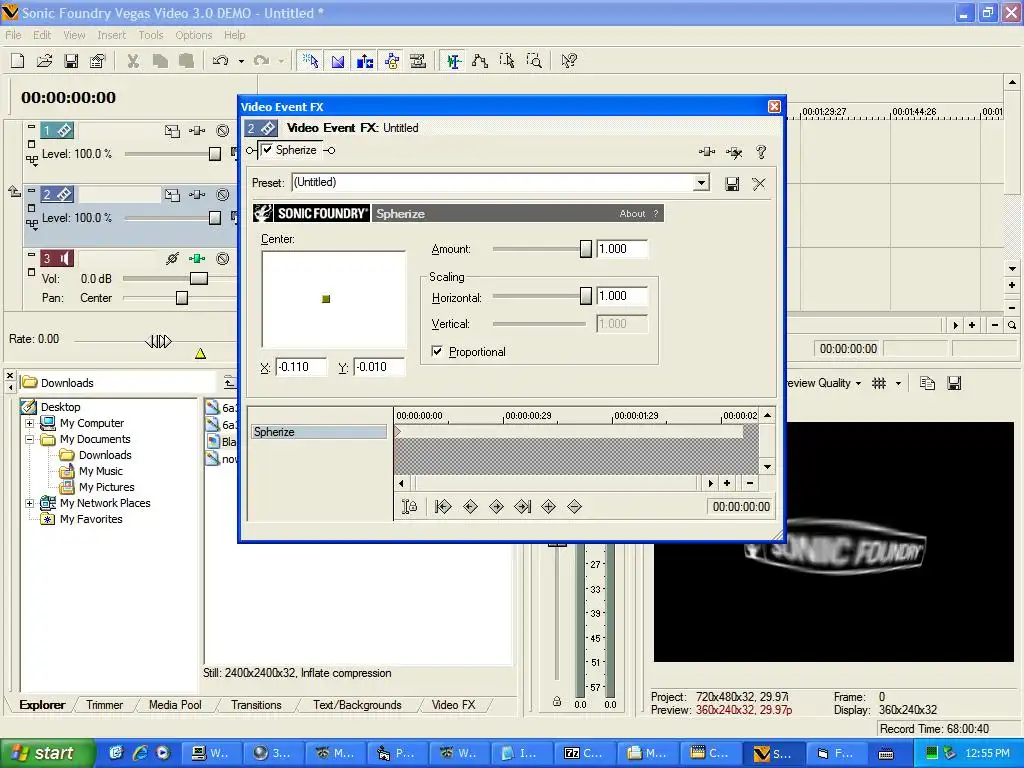The height and width of the screenshot is (768, 1024).
Task: Insert keyframe button with plus diamond
Action: (x=549, y=506)
